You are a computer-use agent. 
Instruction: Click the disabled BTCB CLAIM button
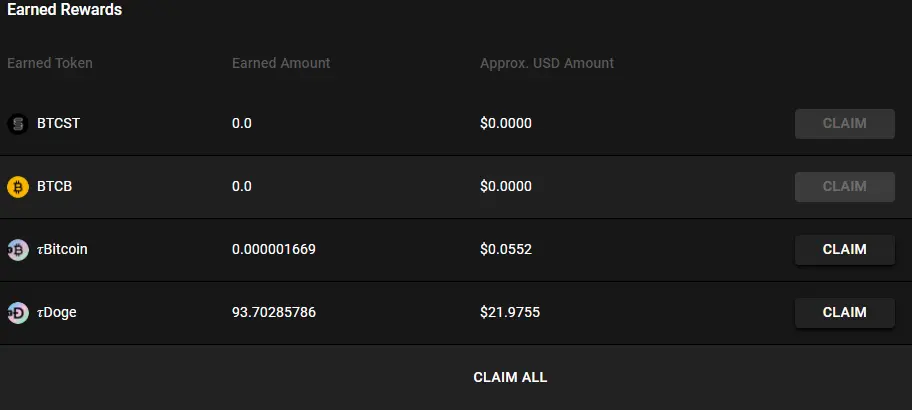coord(845,187)
